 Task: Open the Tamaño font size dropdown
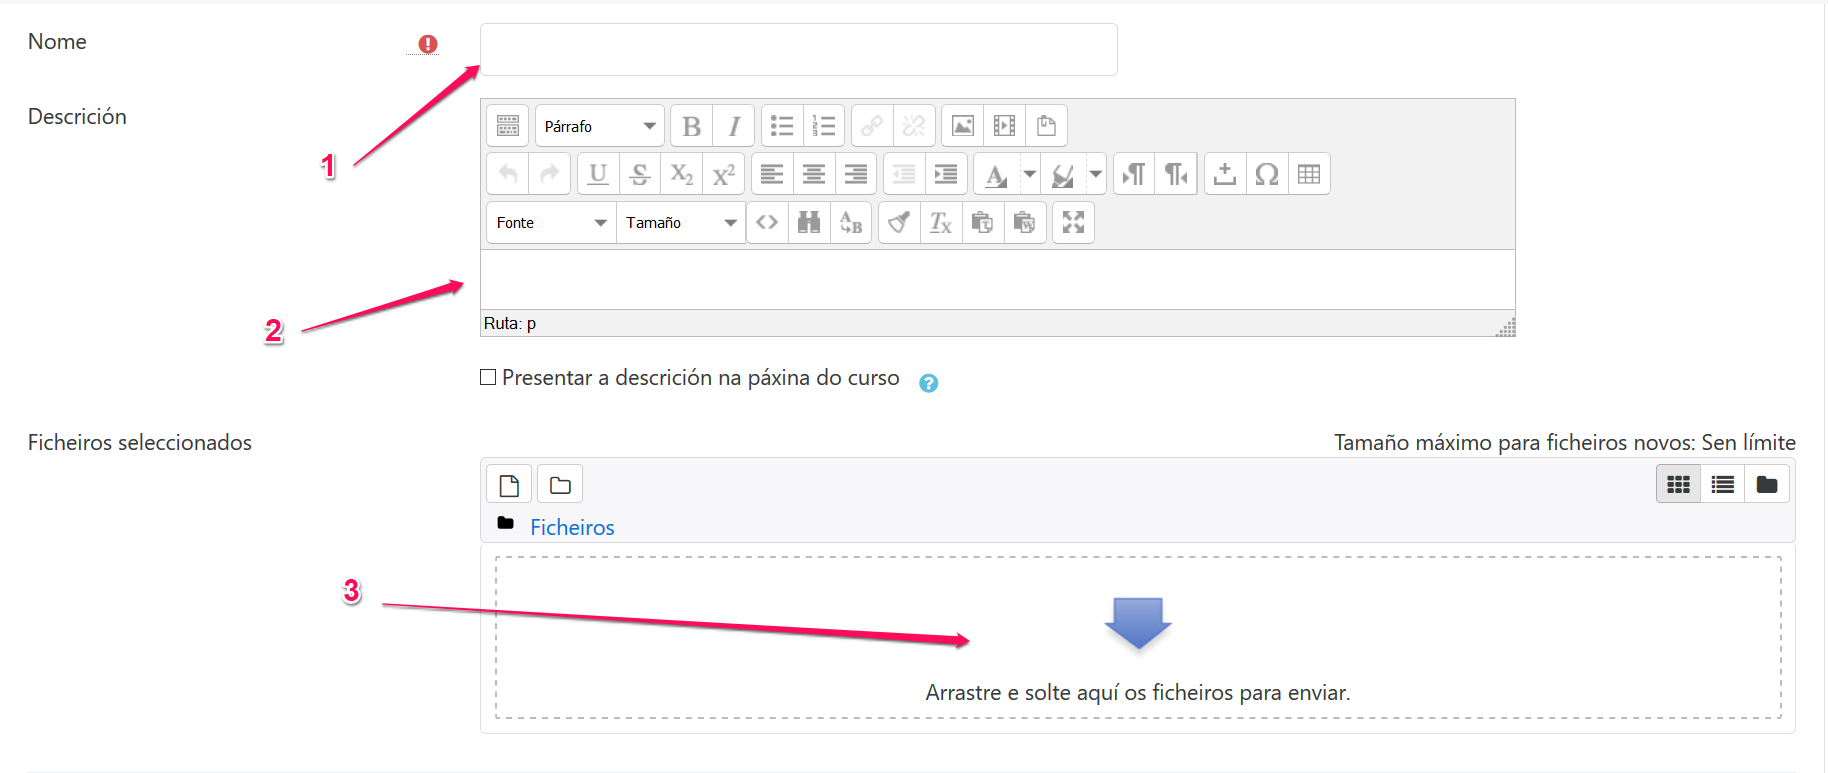[681, 222]
